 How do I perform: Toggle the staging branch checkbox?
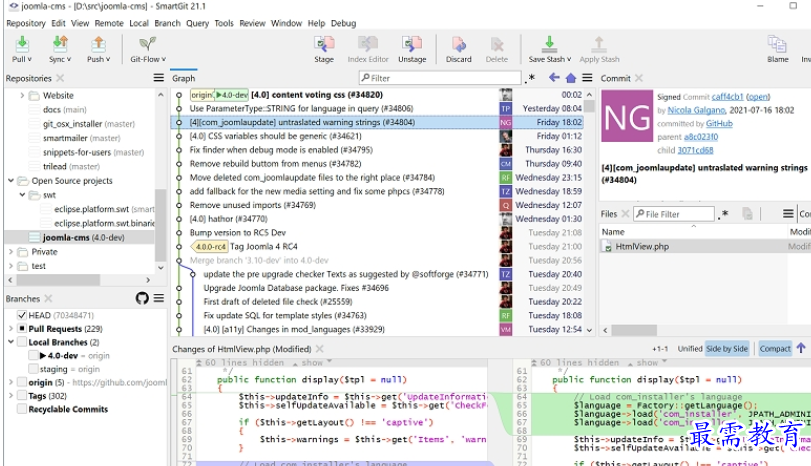pyautogui.click(x=33, y=369)
